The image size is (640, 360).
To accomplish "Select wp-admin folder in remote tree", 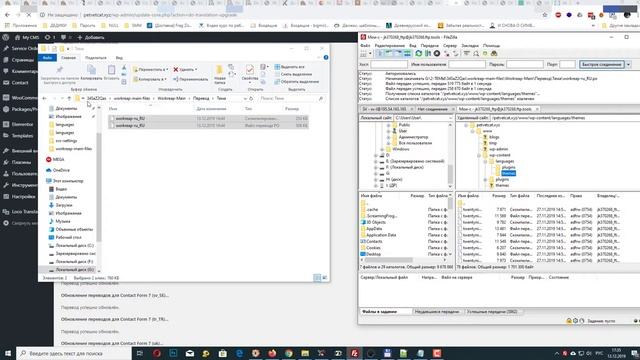I will click(x=499, y=149).
